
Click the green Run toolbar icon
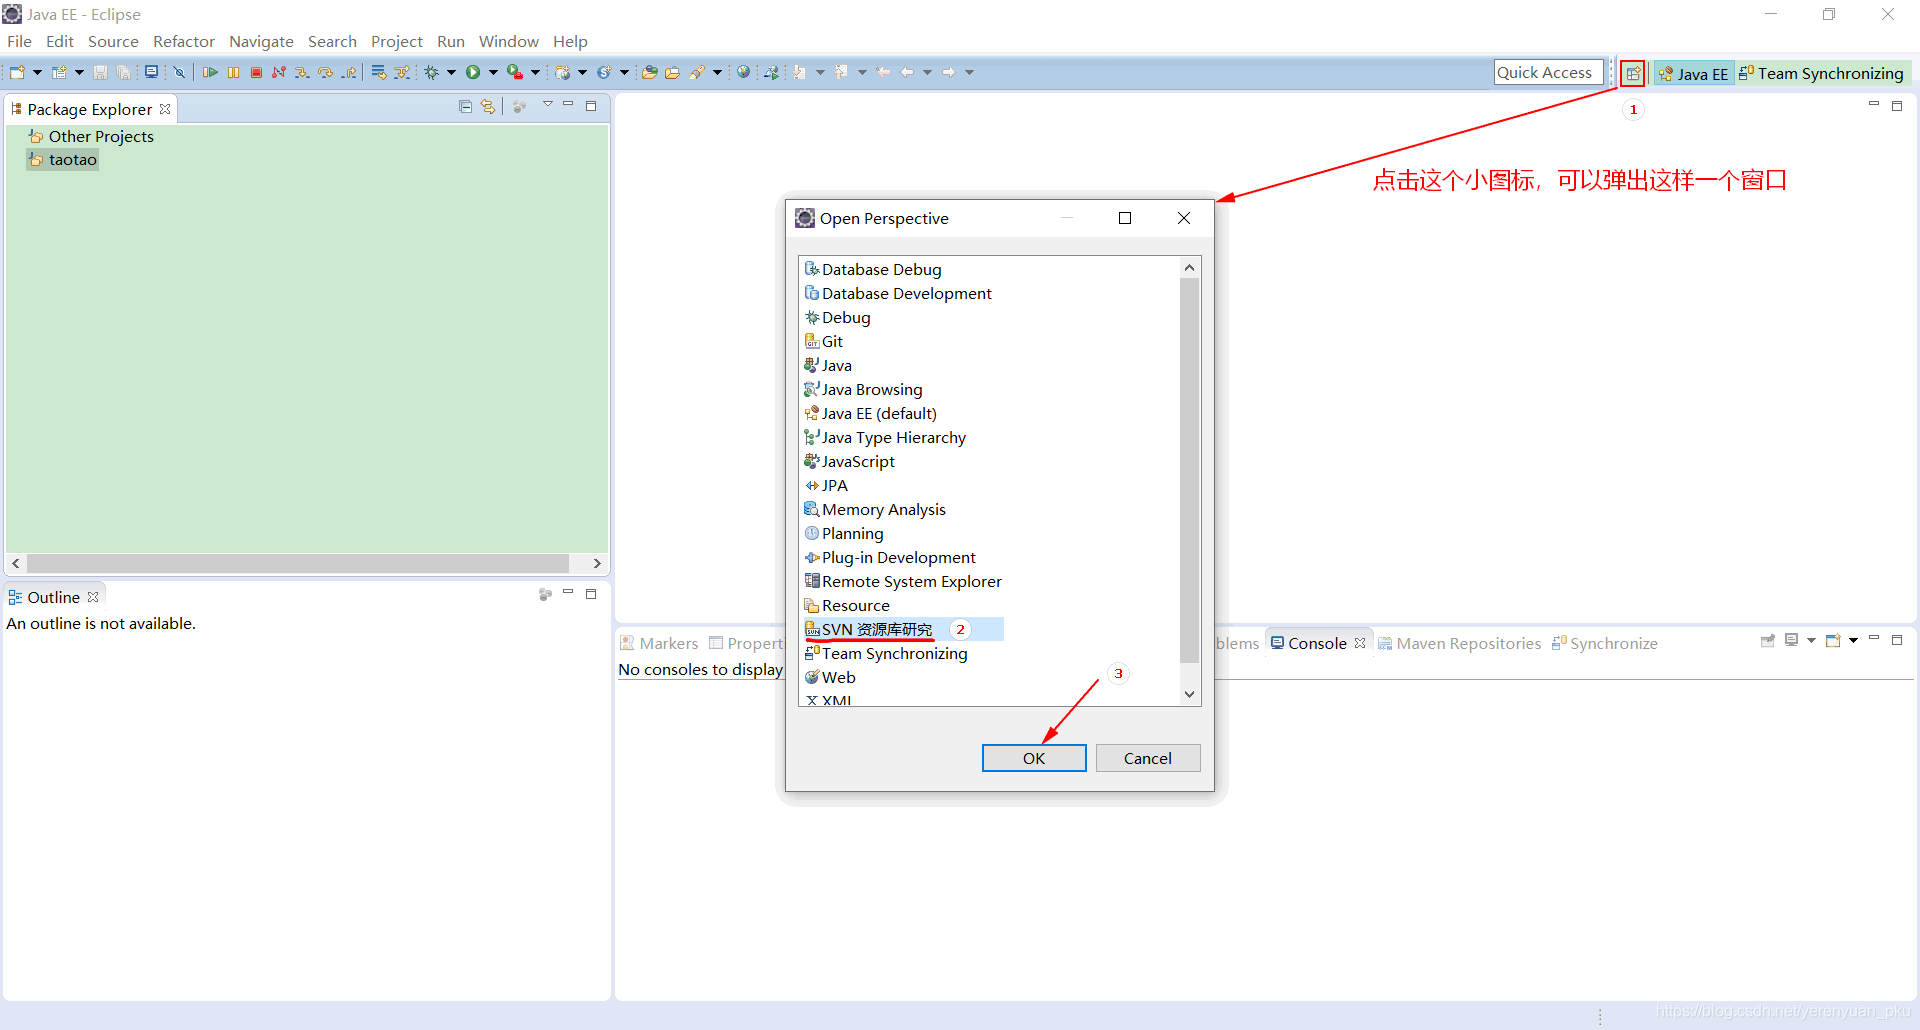click(473, 72)
